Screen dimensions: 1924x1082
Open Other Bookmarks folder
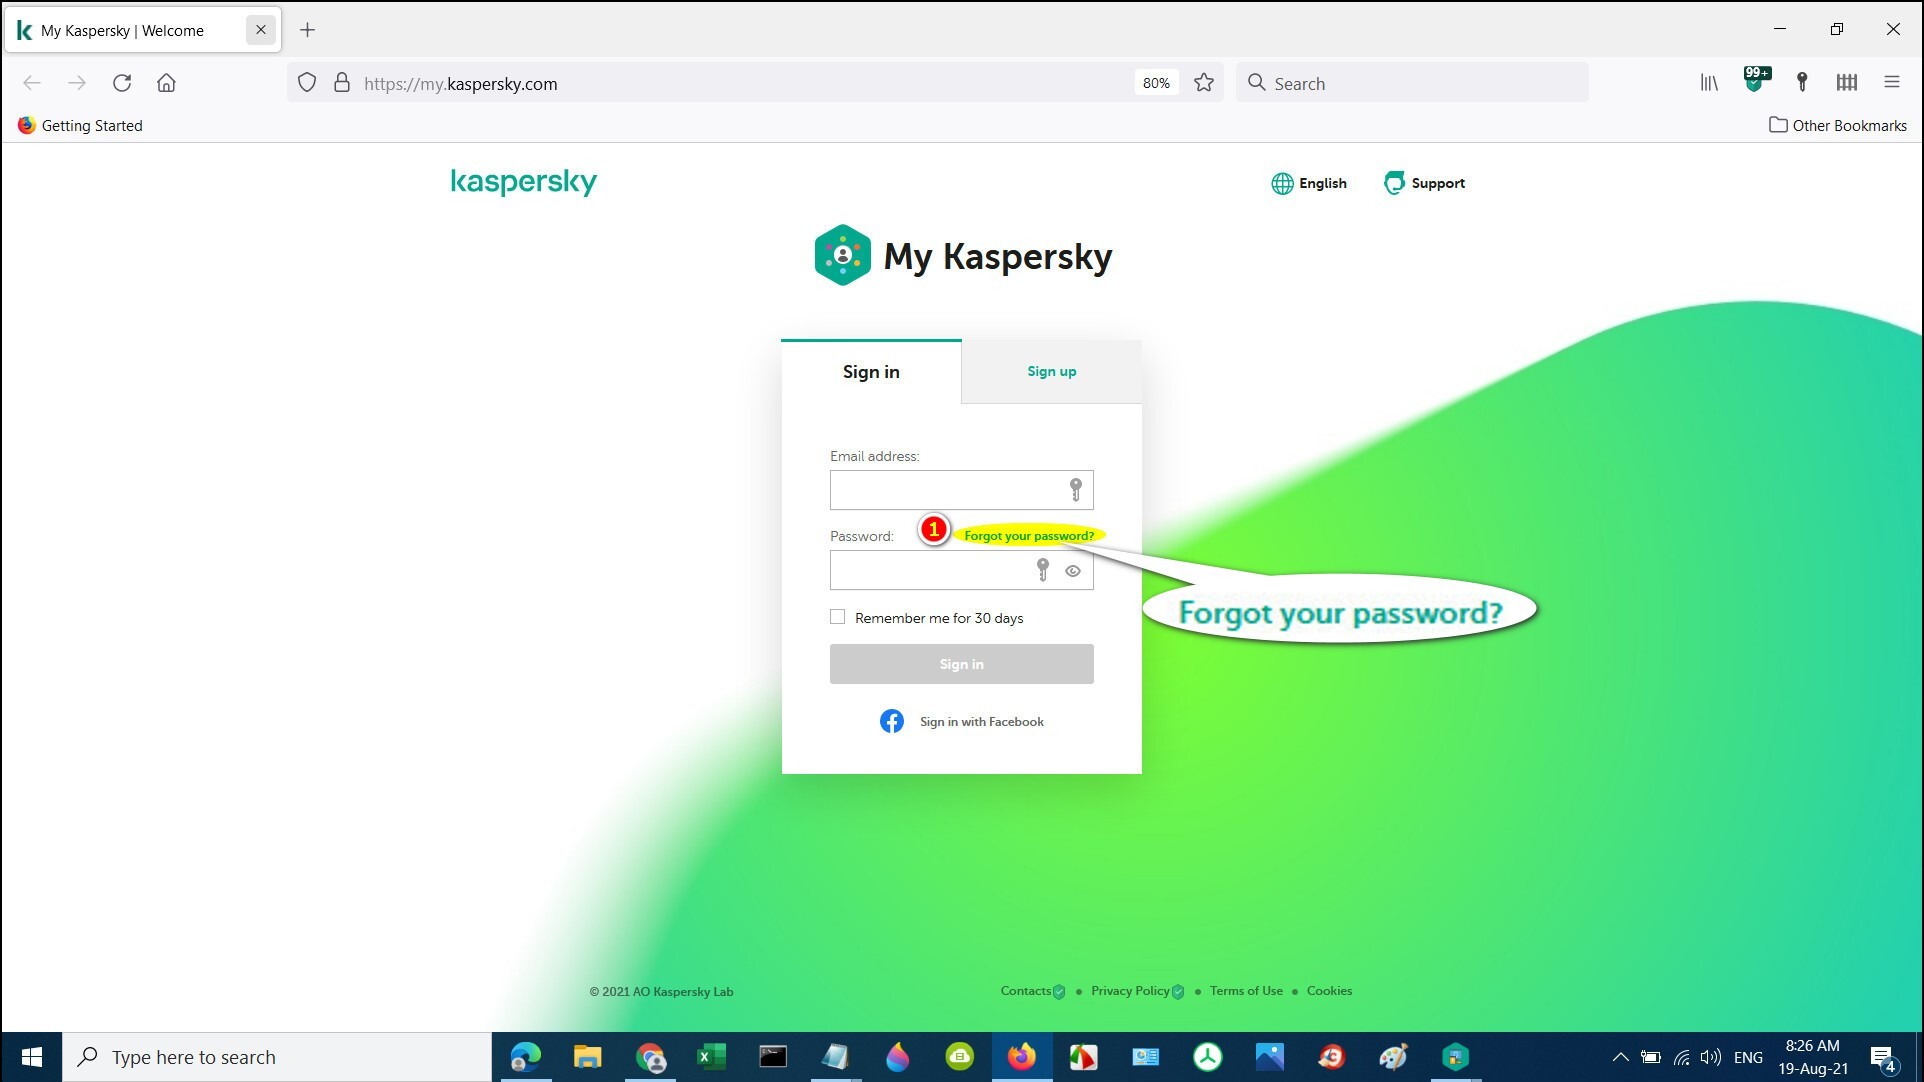pyautogui.click(x=1837, y=125)
